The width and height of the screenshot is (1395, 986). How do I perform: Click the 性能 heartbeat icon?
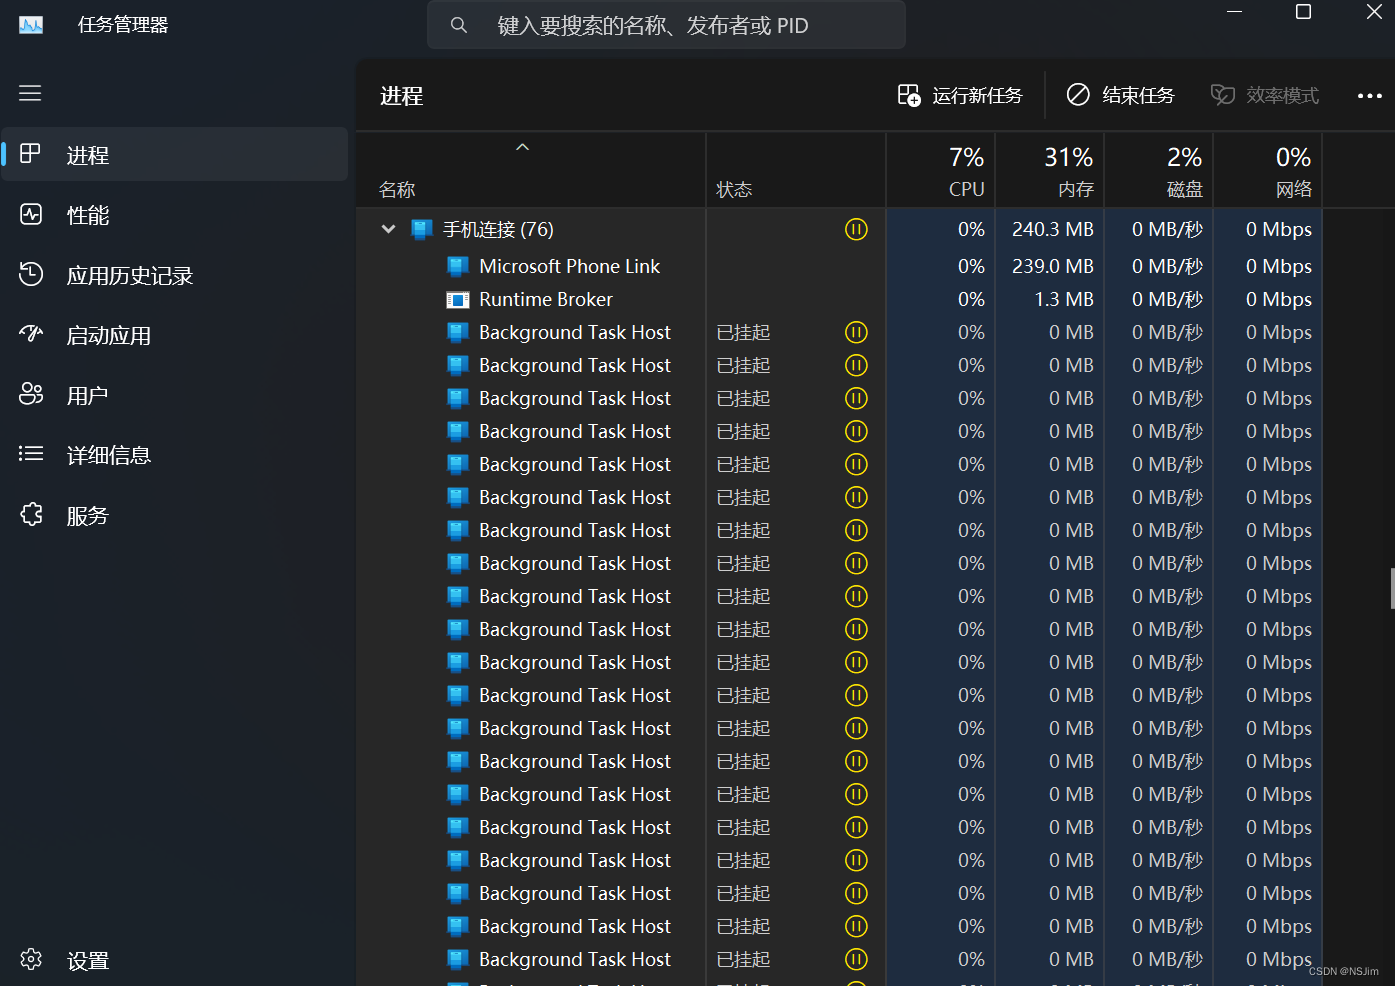[31, 214]
